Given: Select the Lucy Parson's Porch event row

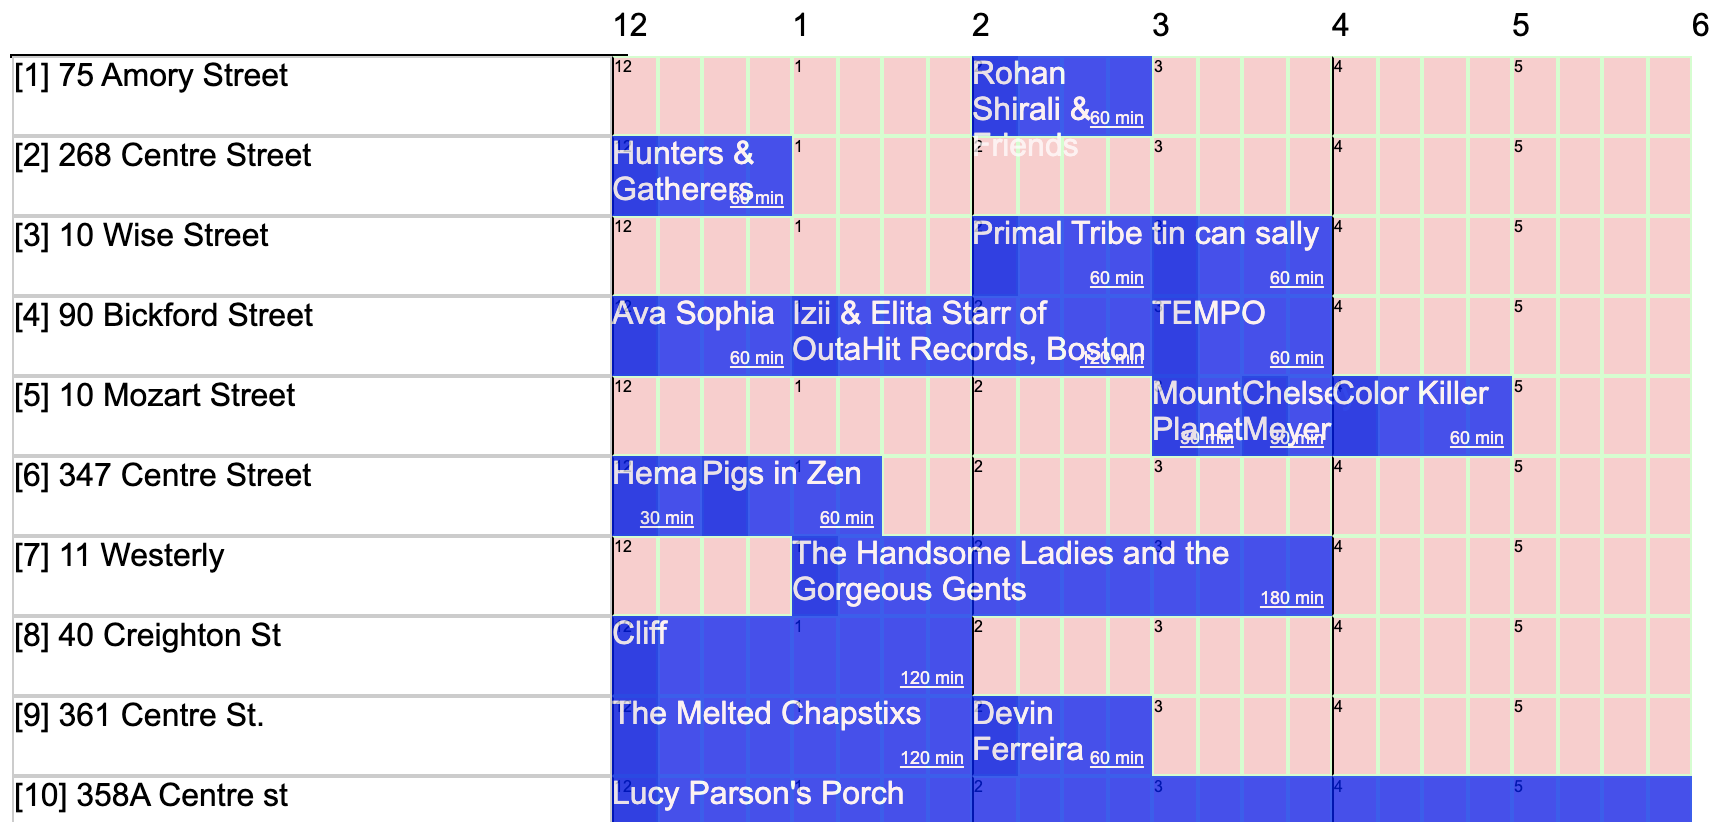Looking at the screenshot, I should coord(1152,799).
